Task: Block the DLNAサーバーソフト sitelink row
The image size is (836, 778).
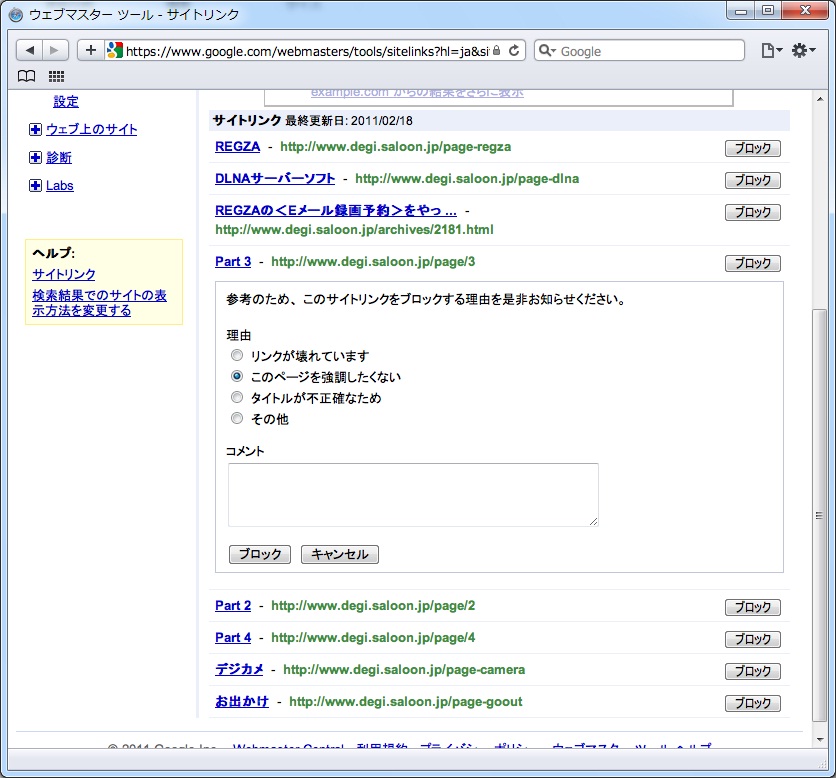Action: coord(753,180)
